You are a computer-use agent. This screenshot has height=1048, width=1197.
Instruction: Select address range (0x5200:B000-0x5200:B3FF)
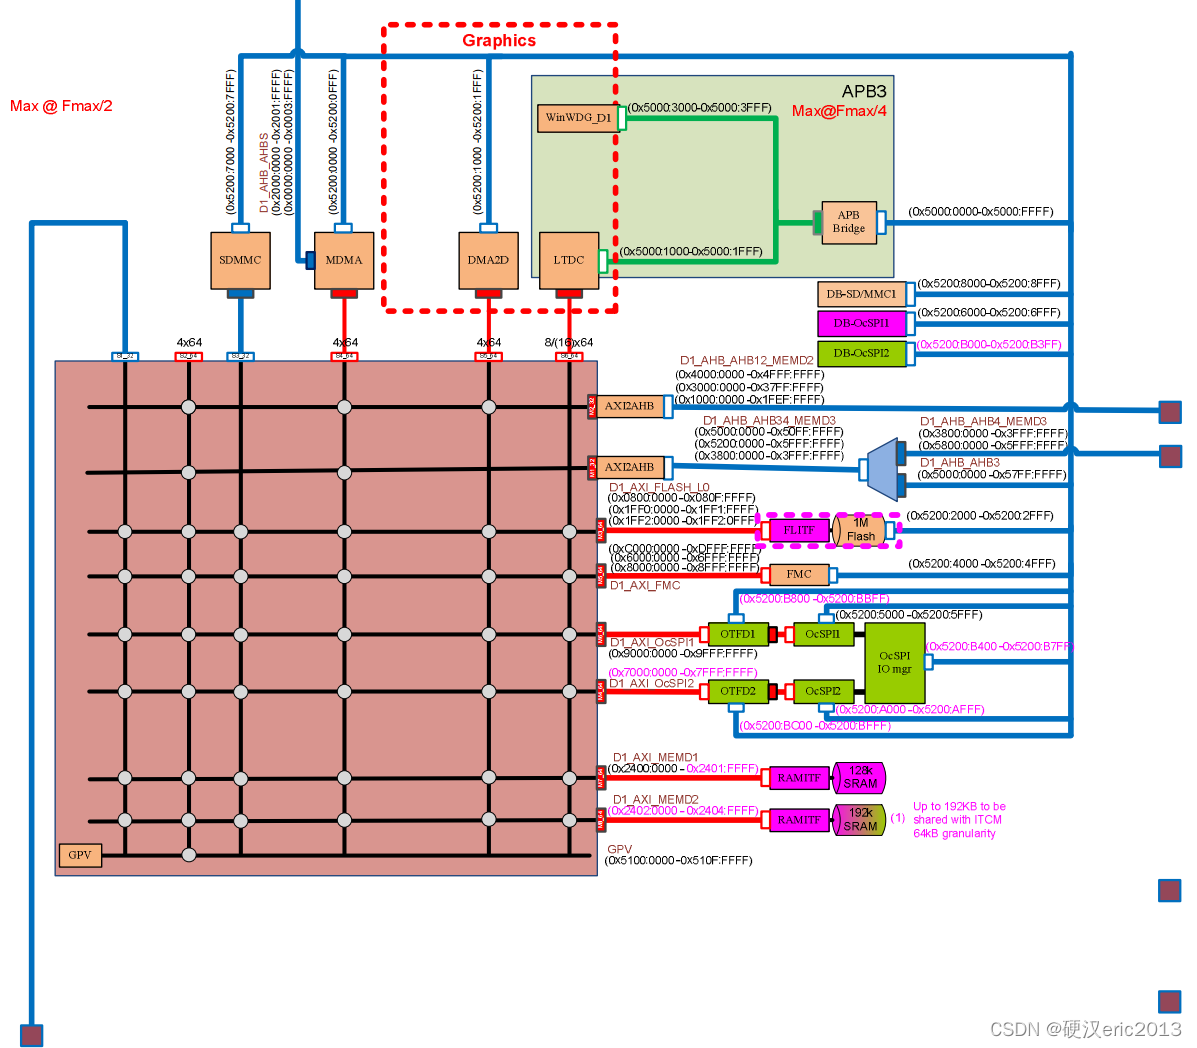[x=989, y=344]
